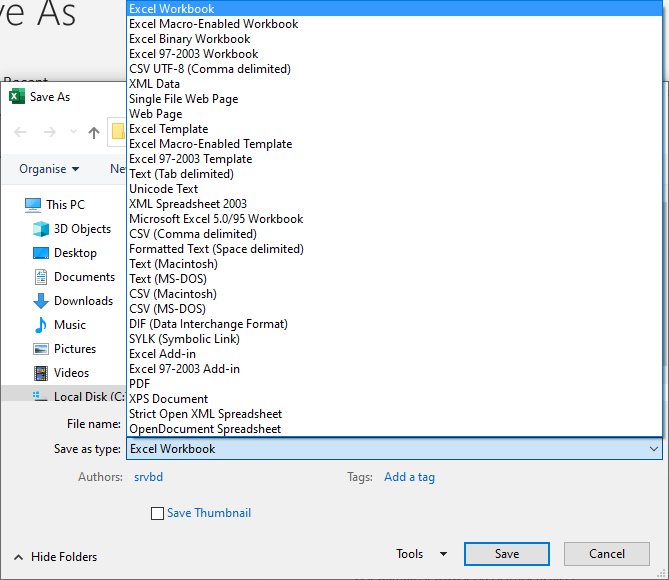669x580 pixels.
Task: Open the Documents folder
Action: pyautogui.click(x=74, y=277)
